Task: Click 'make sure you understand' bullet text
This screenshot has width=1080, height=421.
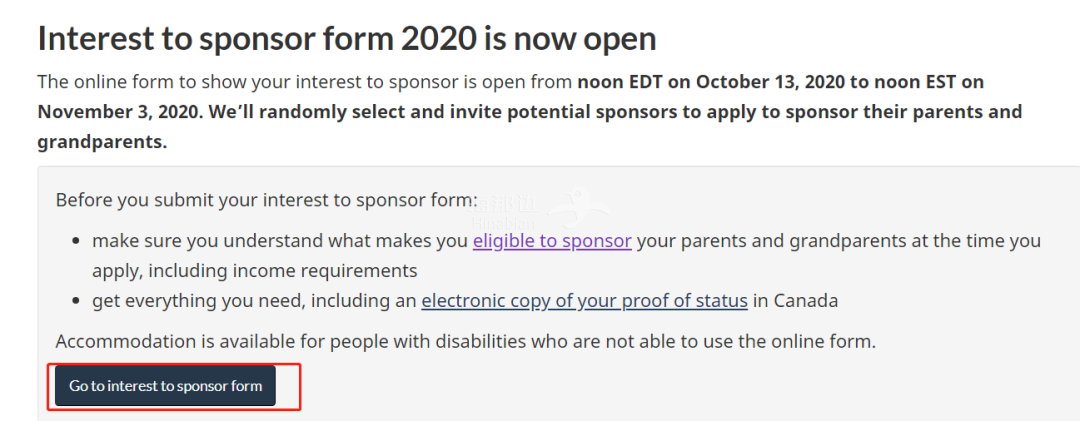Action: click(x=200, y=241)
